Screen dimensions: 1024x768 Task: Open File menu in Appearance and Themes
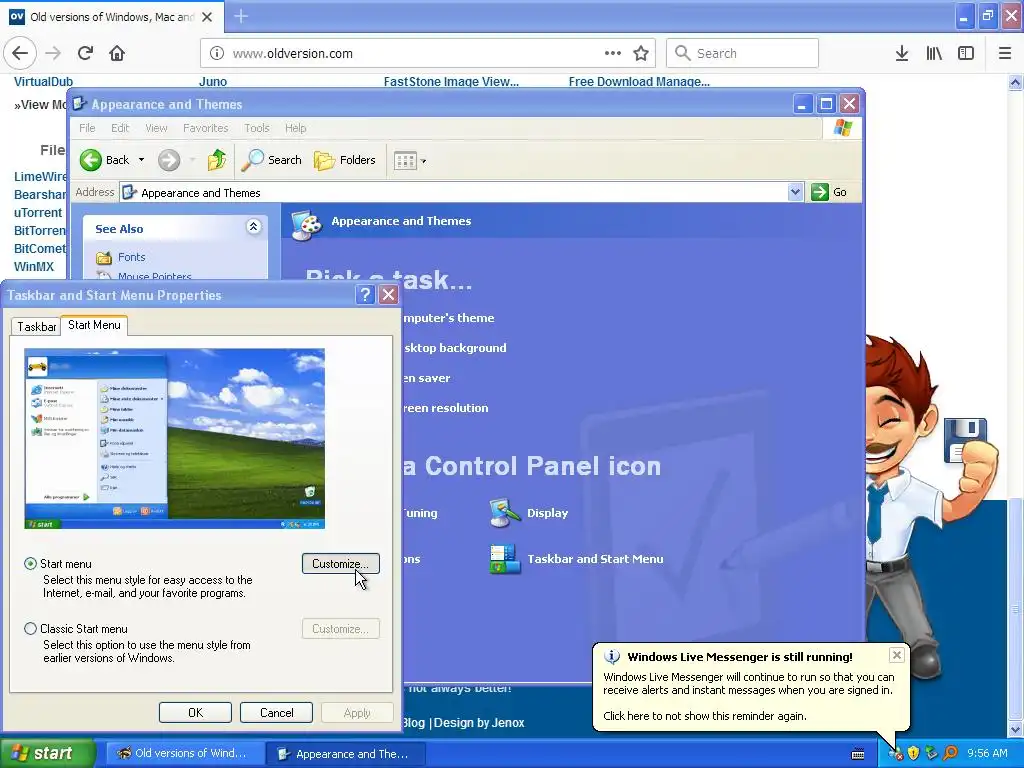click(x=87, y=128)
